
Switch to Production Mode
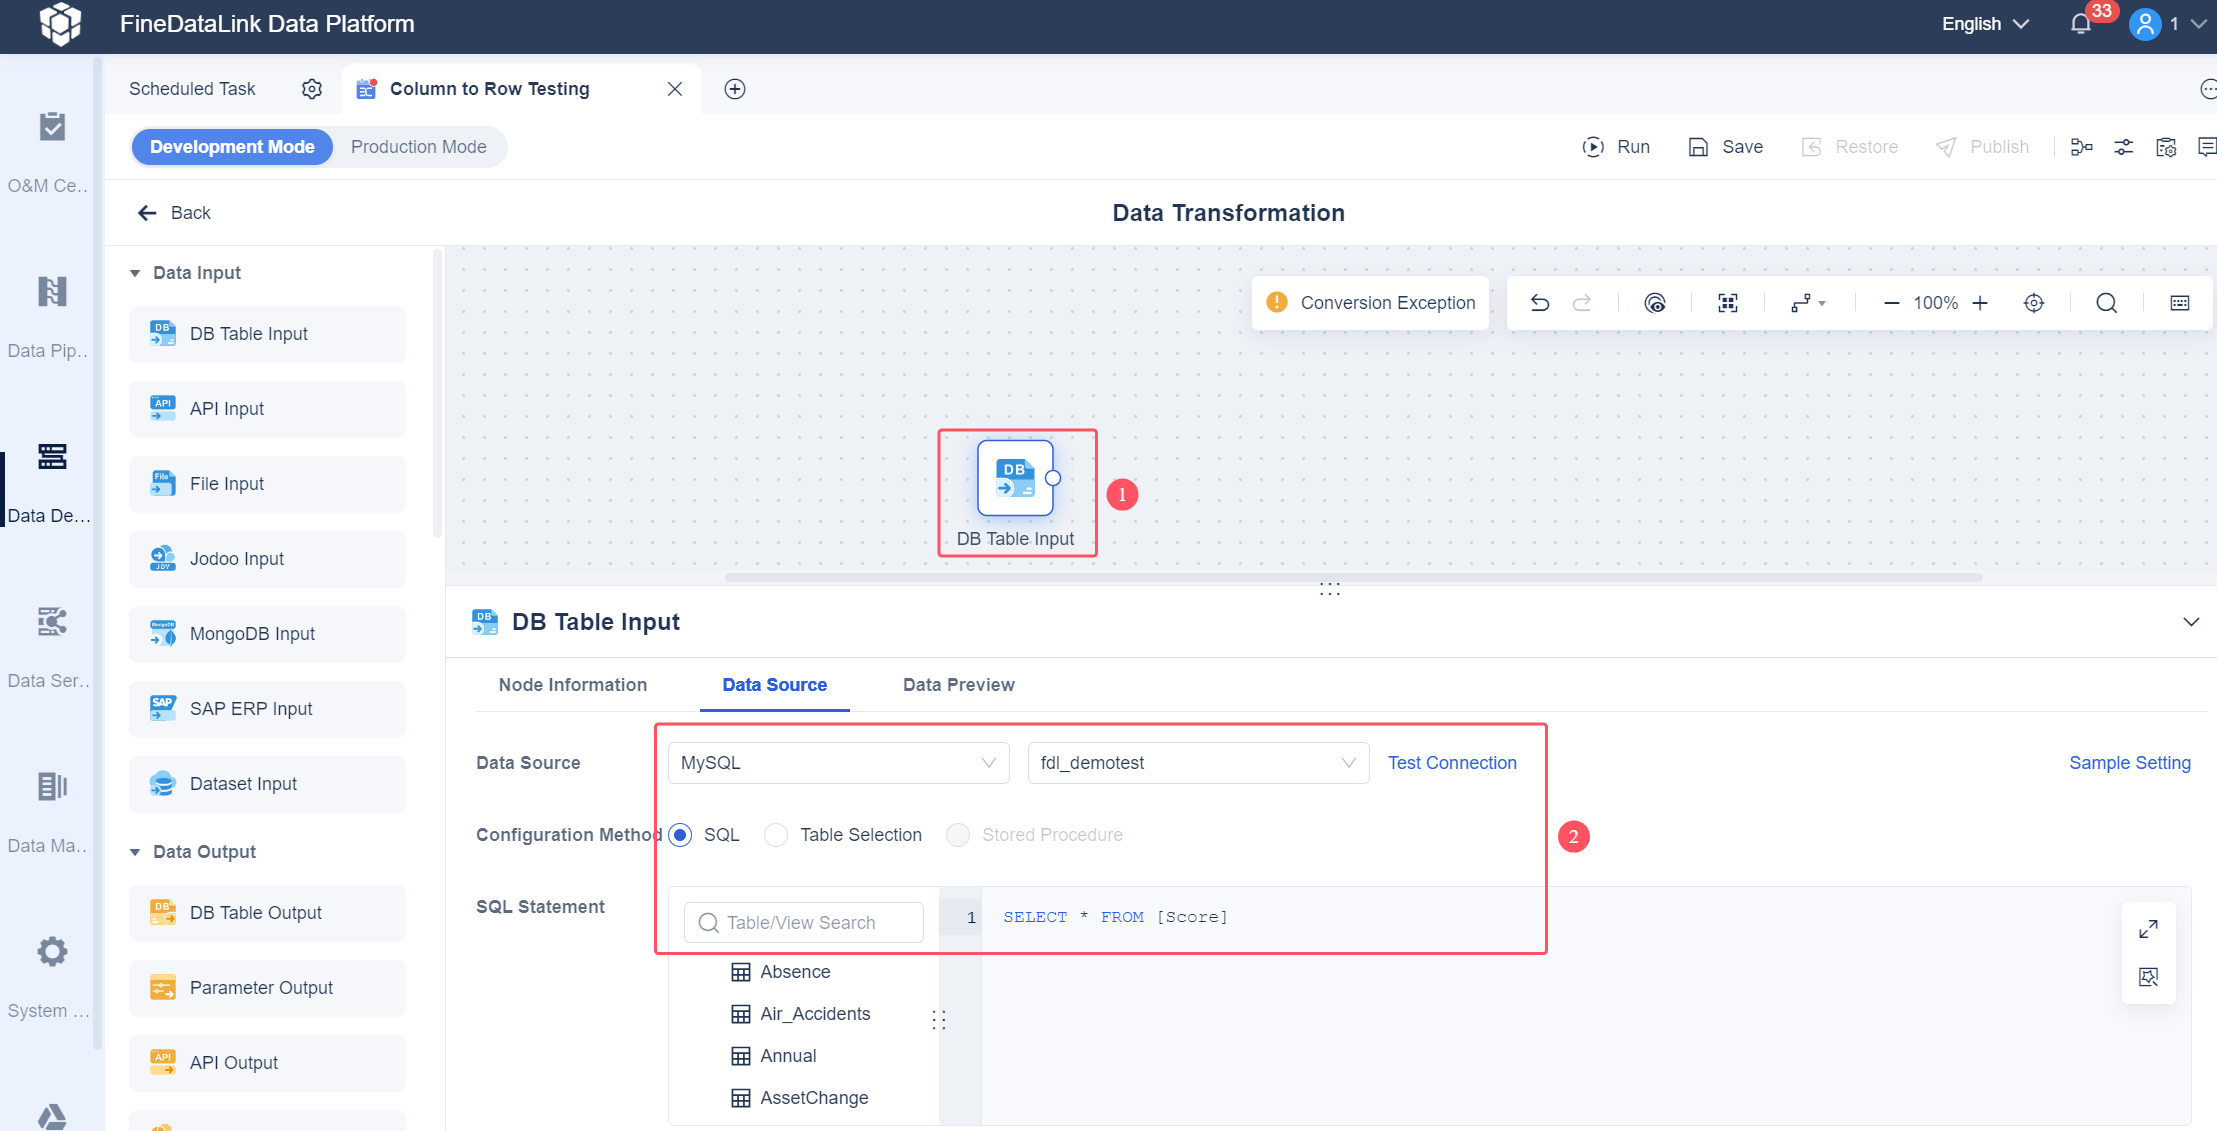pos(418,146)
